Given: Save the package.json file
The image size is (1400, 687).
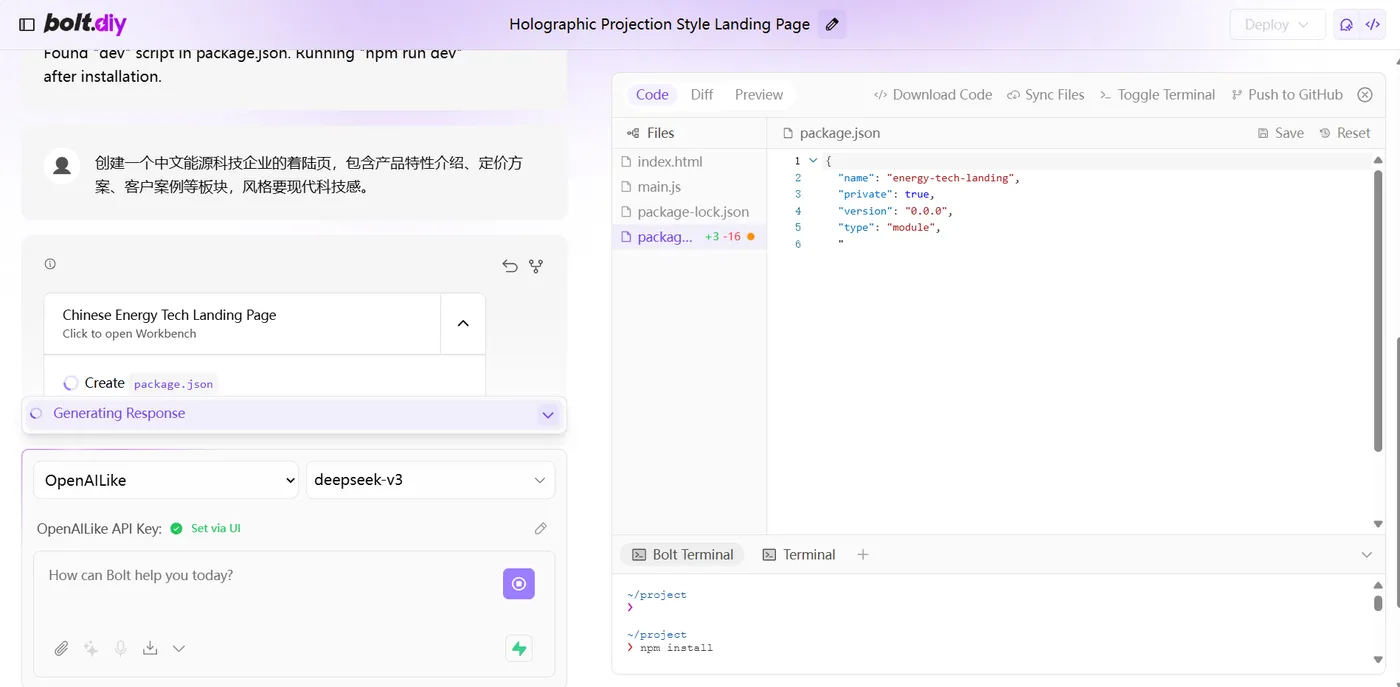Looking at the screenshot, I should [x=1280, y=133].
